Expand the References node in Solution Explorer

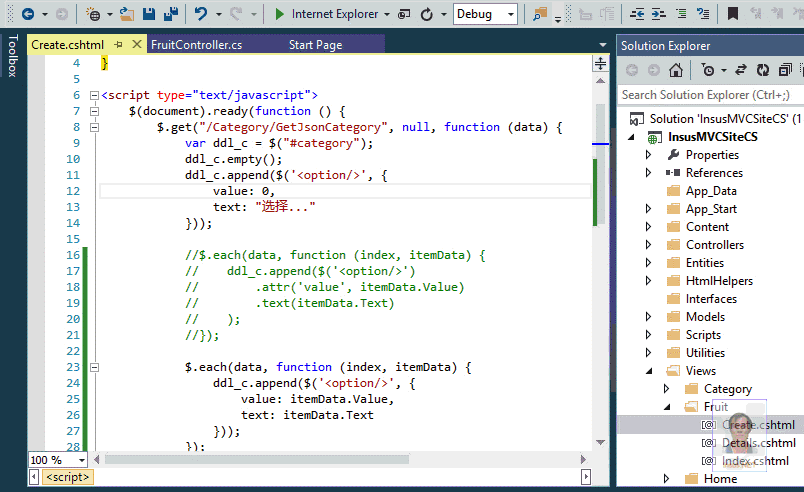648,173
